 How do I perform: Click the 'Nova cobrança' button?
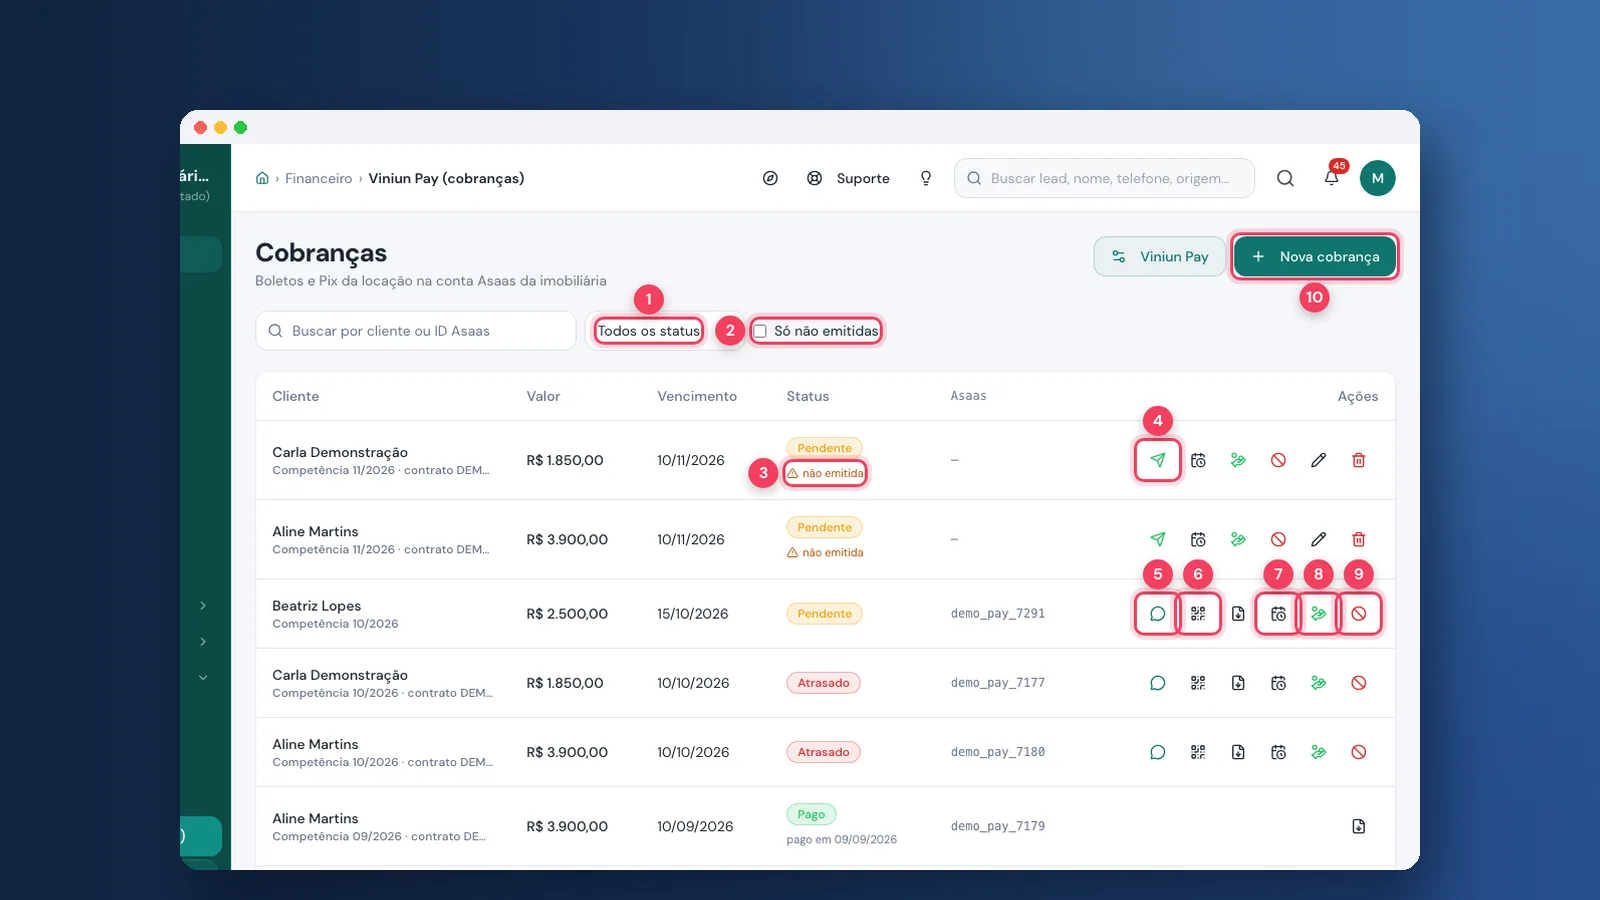pos(1314,257)
